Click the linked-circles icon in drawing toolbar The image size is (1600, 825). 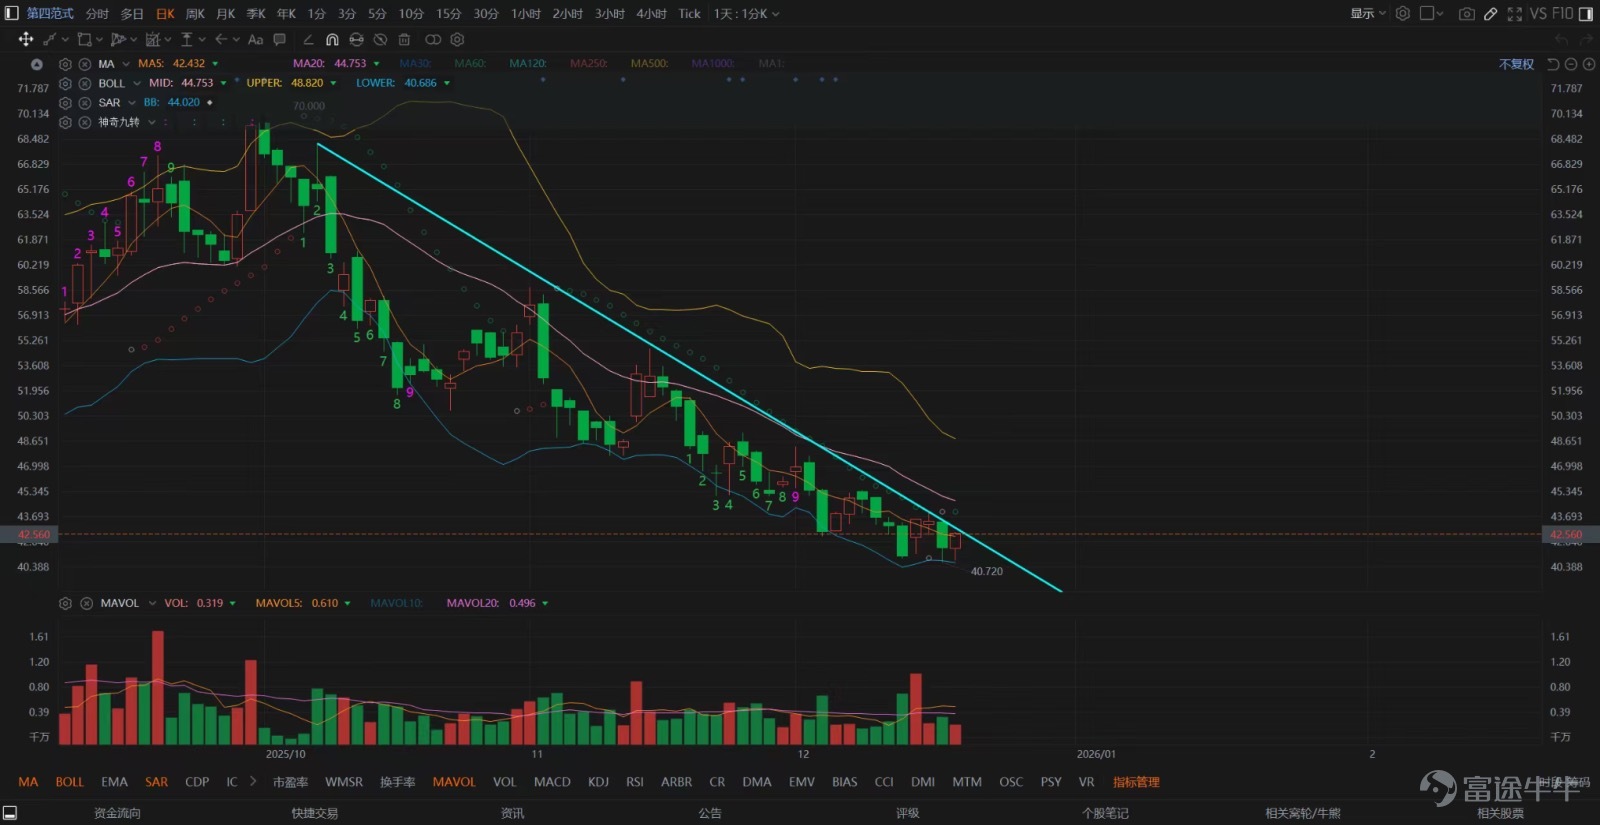[x=433, y=39]
